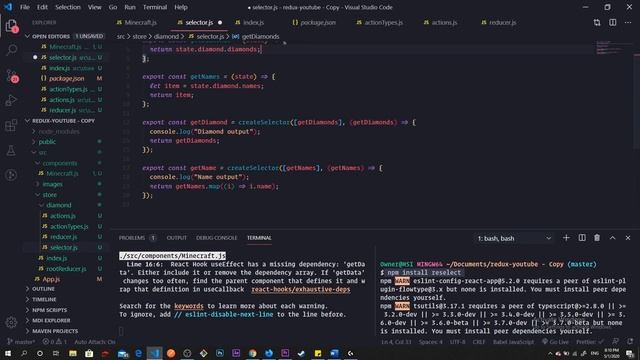
Task: Open editor More Actions ellipsis menu
Action: coord(628,23)
